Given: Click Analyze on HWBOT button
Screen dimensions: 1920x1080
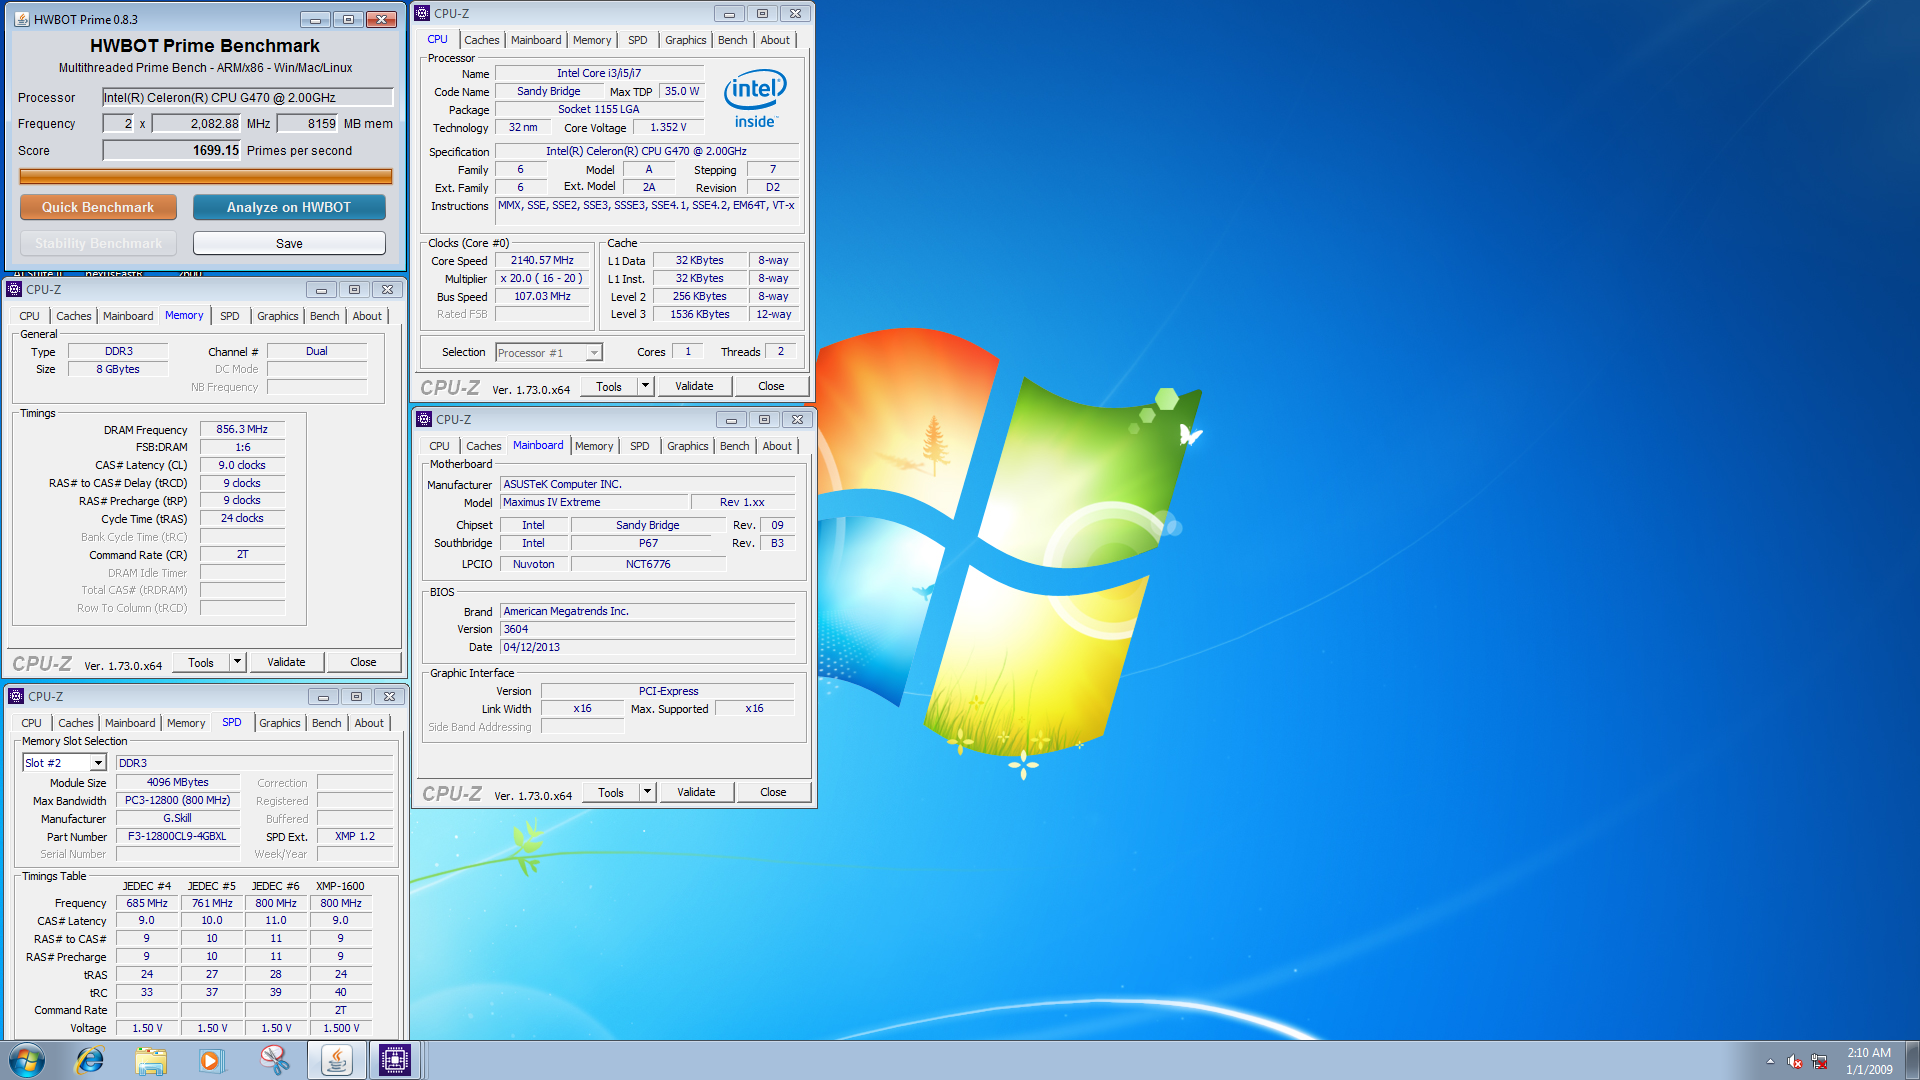Looking at the screenshot, I should (x=289, y=207).
